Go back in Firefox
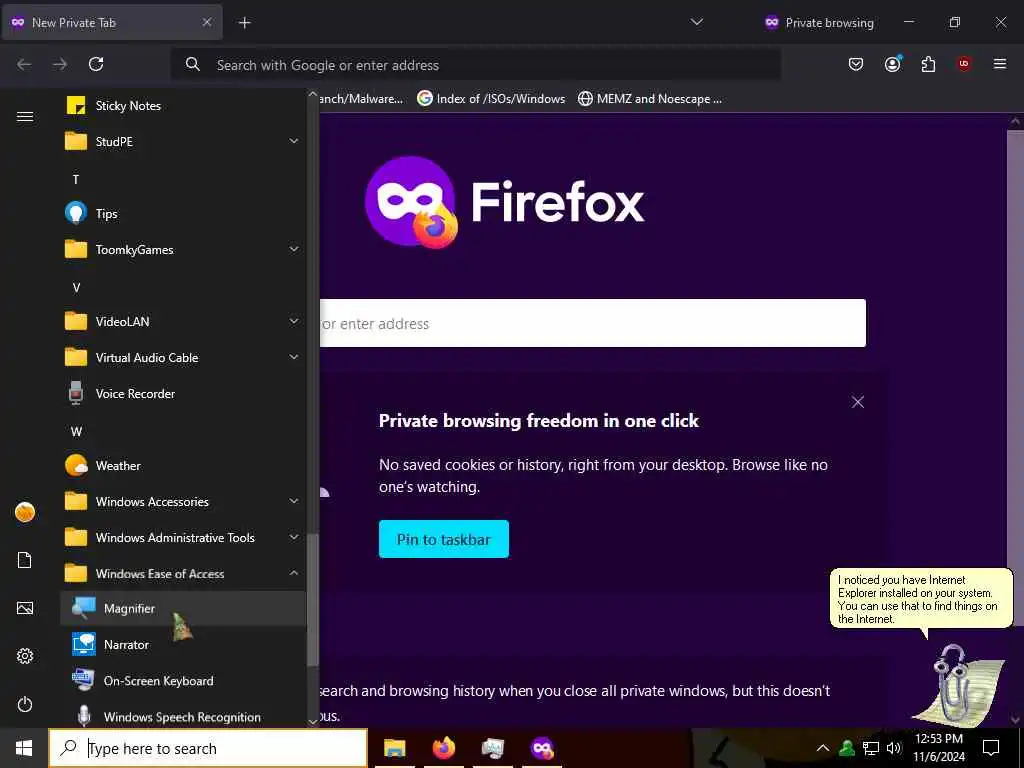The width and height of the screenshot is (1024, 768). (x=24, y=64)
